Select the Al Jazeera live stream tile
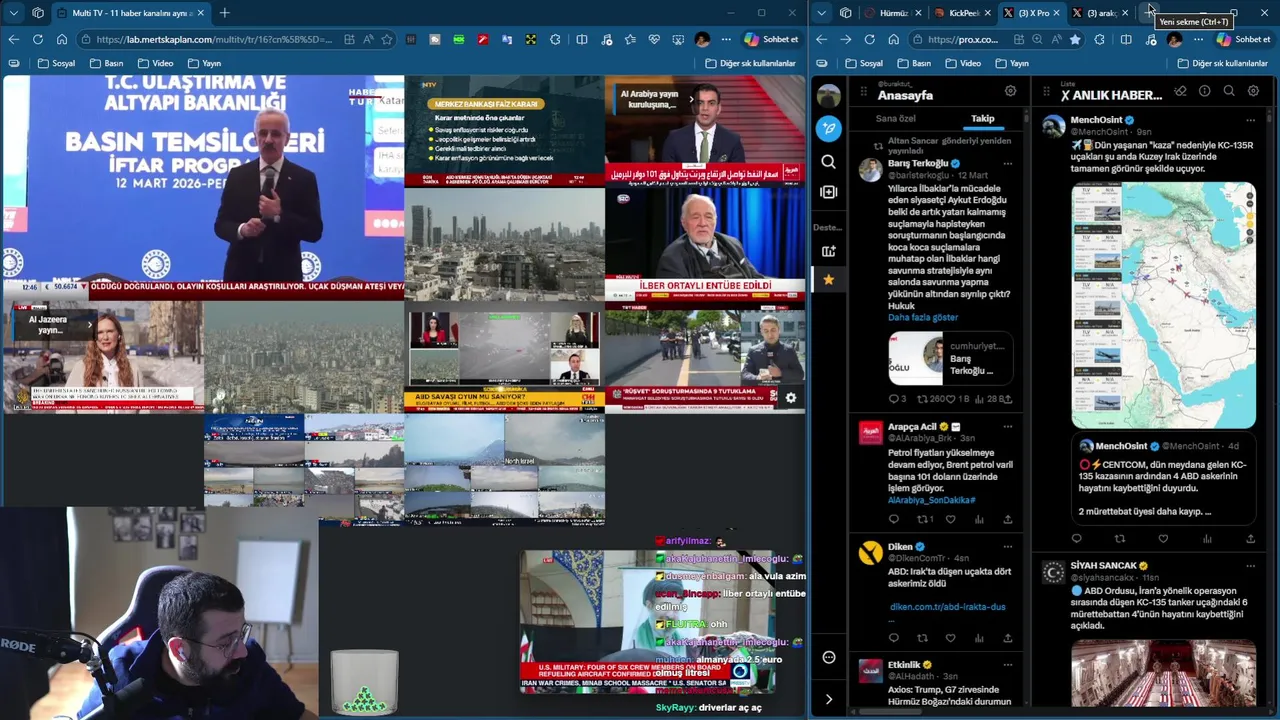 pyautogui.click(x=104, y=357)
